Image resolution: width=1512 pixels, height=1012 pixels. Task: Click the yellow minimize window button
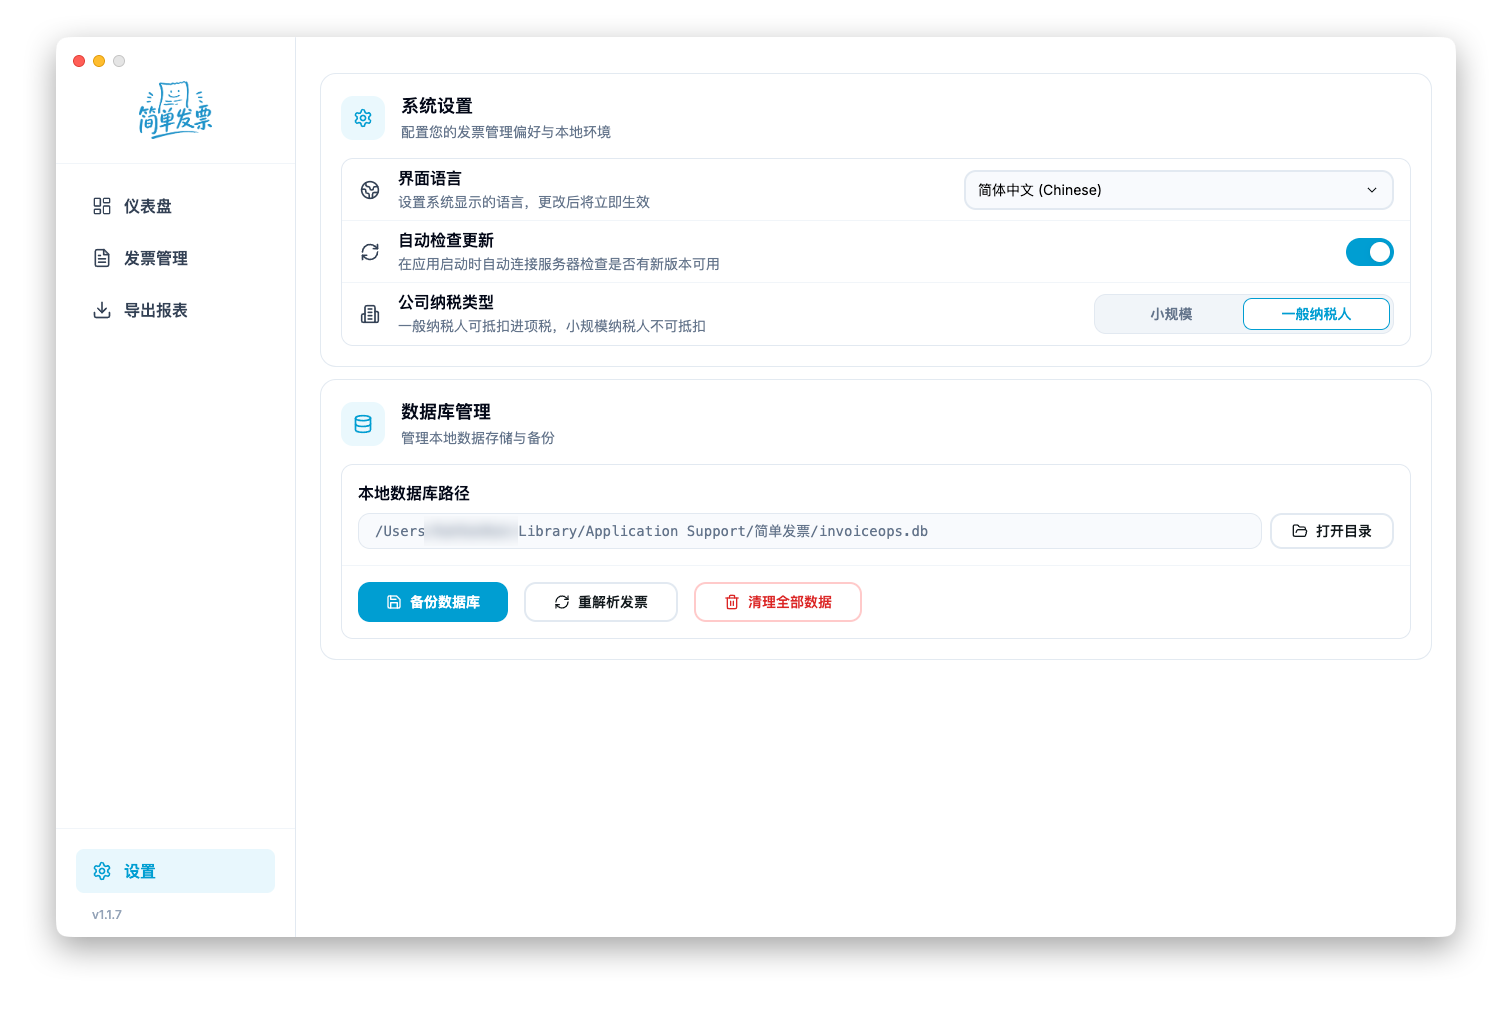point(99,61)
